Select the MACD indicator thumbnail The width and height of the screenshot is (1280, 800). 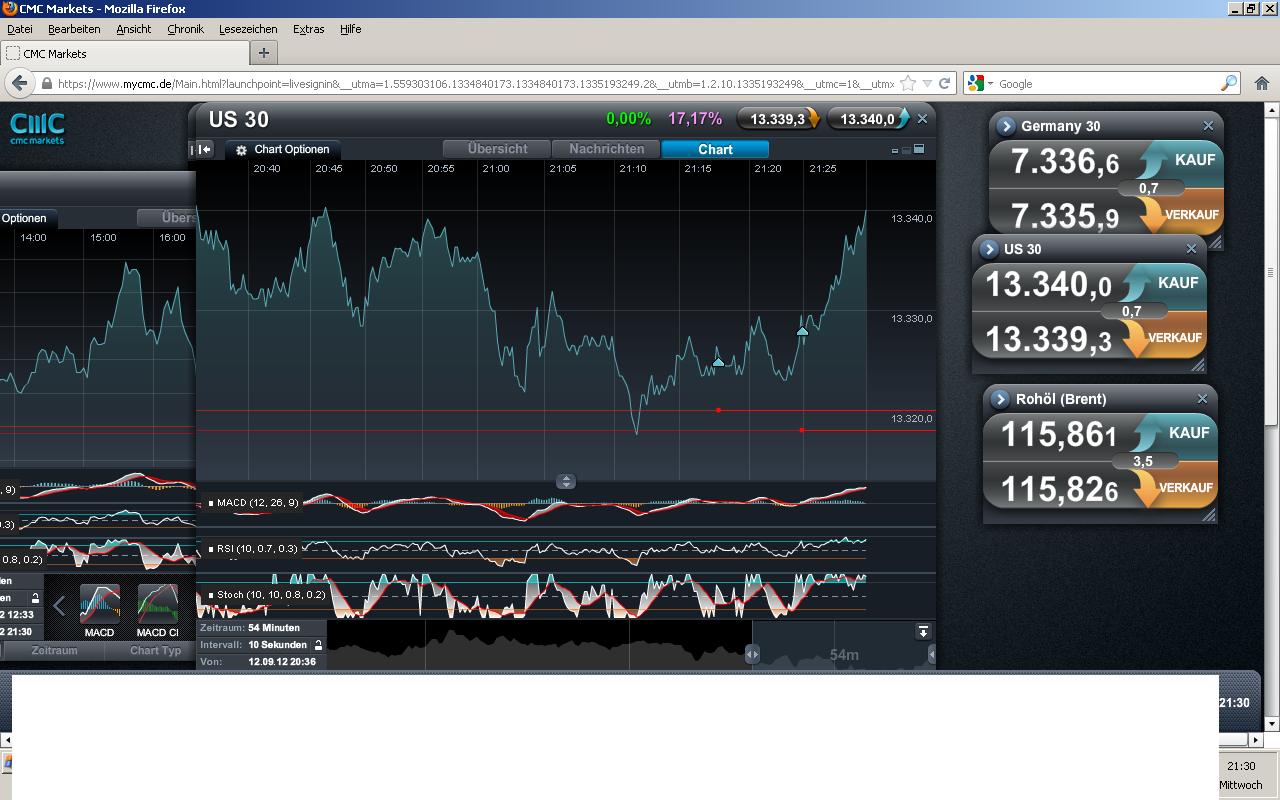[x=99, y=606]
